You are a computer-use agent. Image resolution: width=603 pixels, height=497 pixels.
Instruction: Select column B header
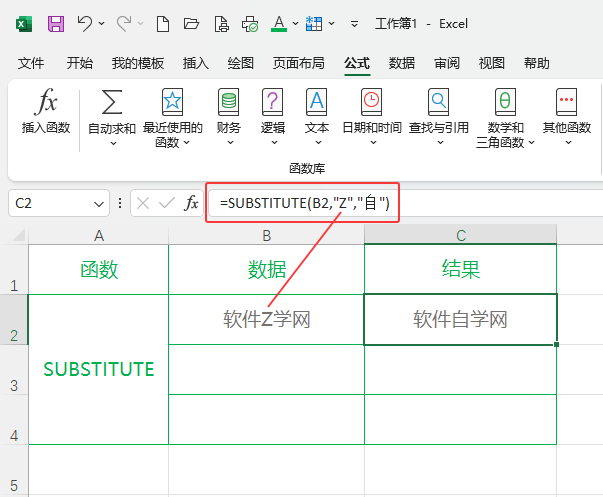(x=267, y=235)
